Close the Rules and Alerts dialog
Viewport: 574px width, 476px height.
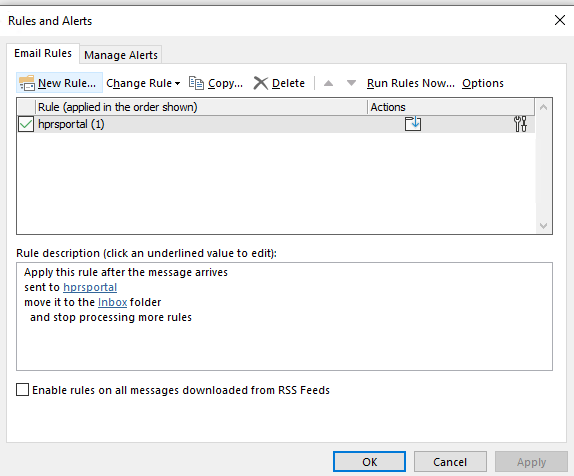point(560,20)
